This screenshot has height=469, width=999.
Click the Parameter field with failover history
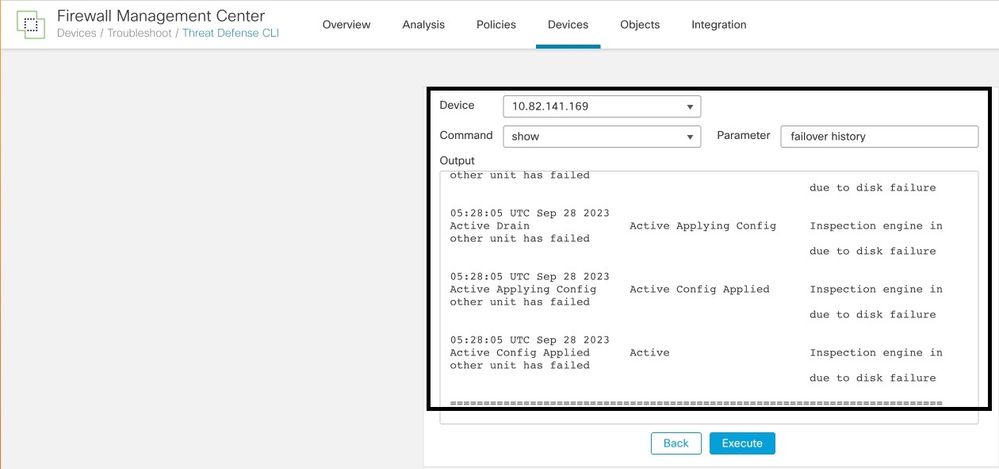click(x=879, y=136)
